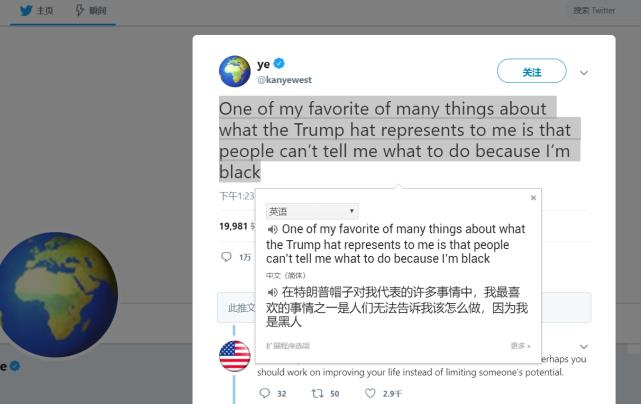Expand the tweet options chevron beside 关注
Image resolution: width=641 pixels, height=404 pixels.
(584, 73)
